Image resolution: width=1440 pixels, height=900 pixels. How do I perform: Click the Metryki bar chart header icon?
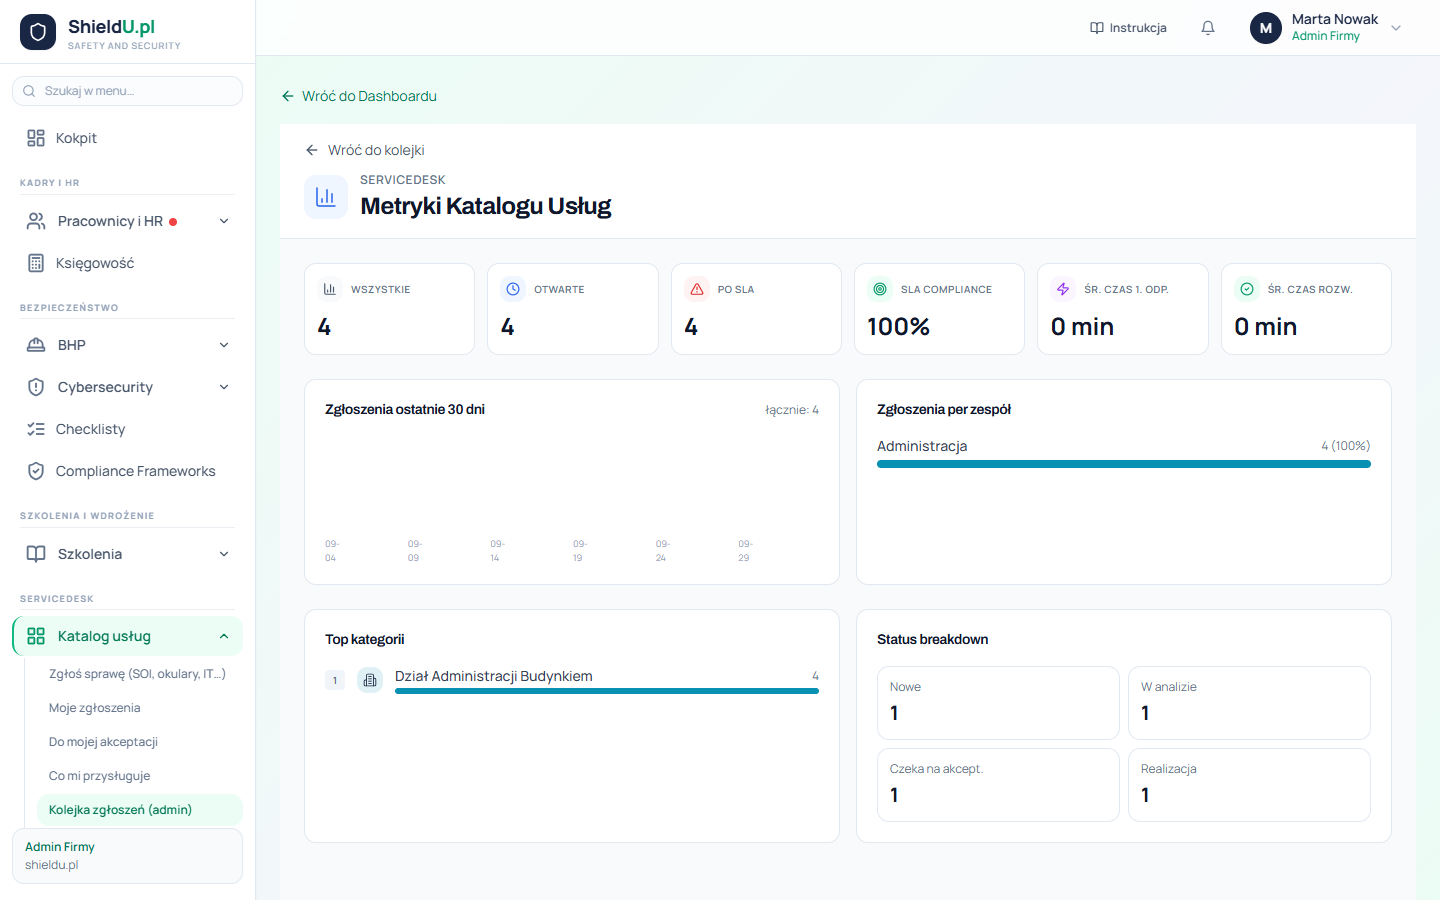pyautogui.click(x=326, y=197)
